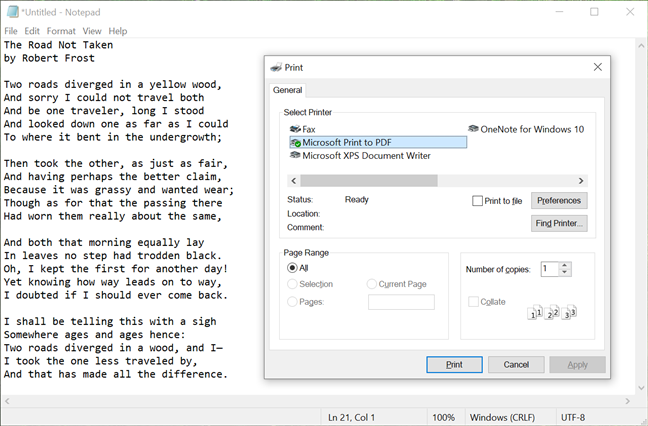The image size is (648, 426).
Task: Click the printer list right scroll arrow
Action: click(x=581, y=181)
